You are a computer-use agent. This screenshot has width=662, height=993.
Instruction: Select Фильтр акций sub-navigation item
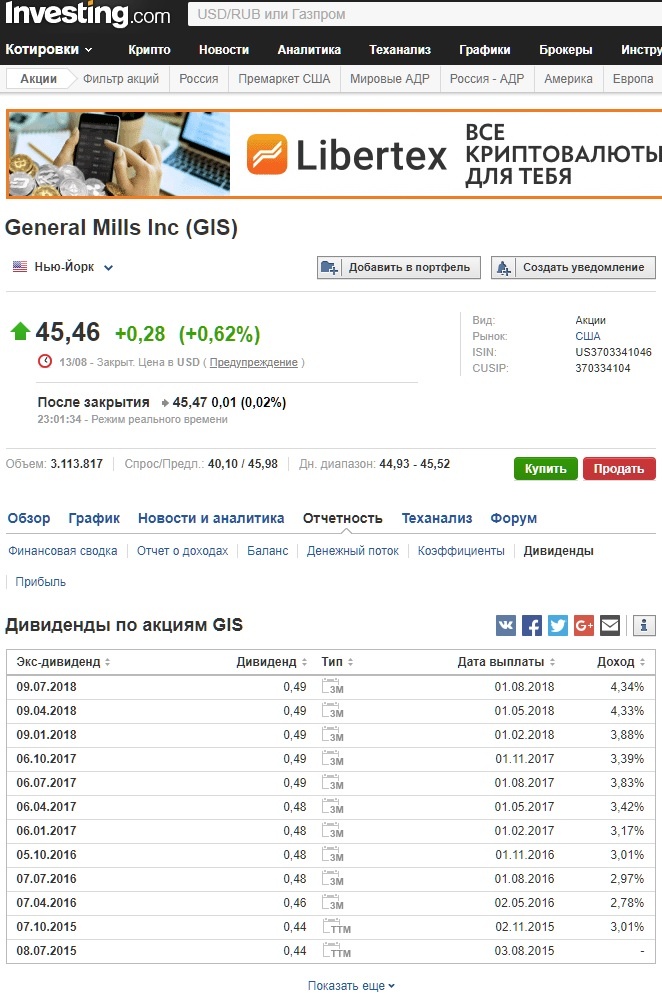(x=120, y=79)
